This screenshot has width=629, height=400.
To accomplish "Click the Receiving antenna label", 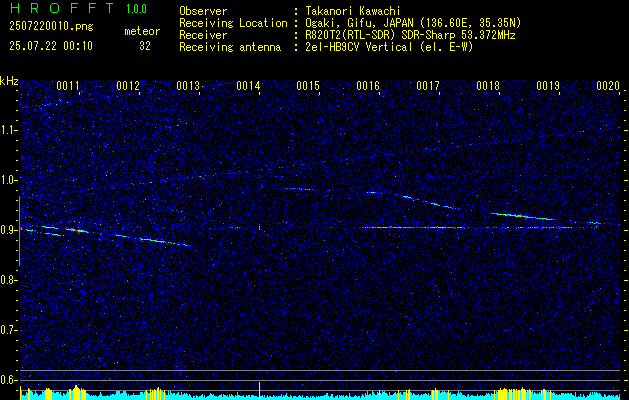I will pyautogui.click(x=230, y=47).
